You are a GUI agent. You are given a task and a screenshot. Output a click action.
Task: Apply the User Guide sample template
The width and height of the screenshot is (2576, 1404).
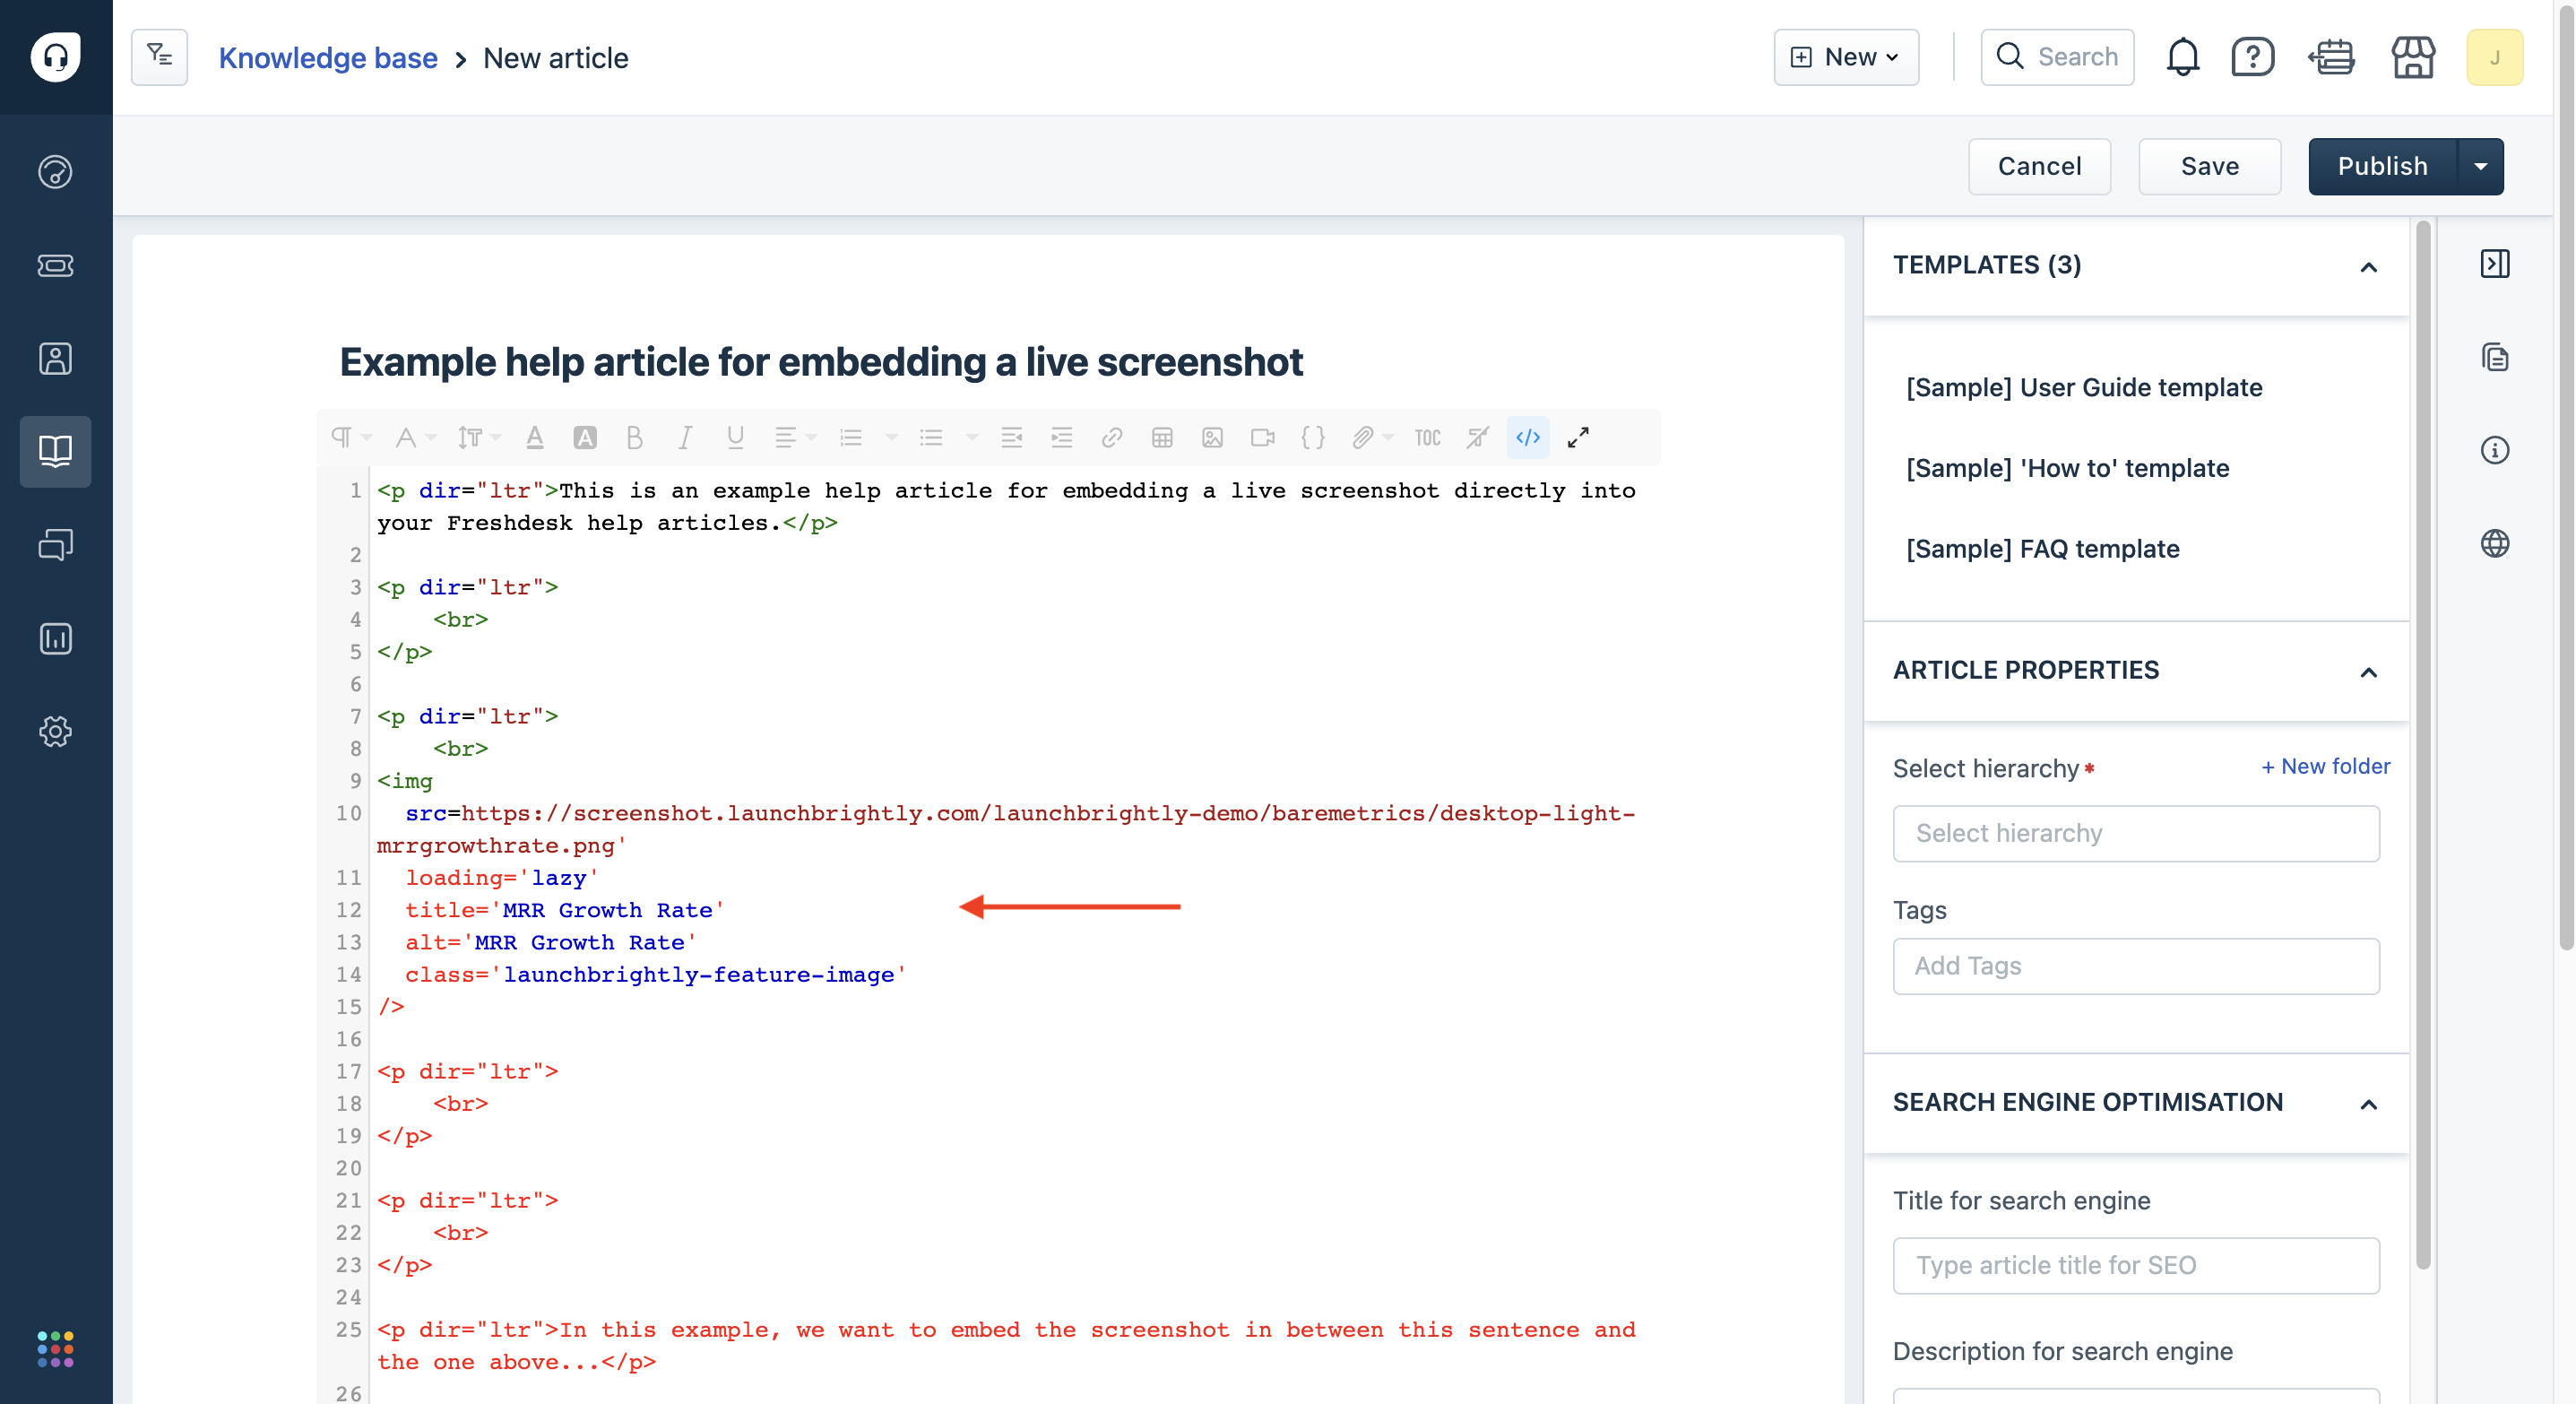[x=2083, y=387]
